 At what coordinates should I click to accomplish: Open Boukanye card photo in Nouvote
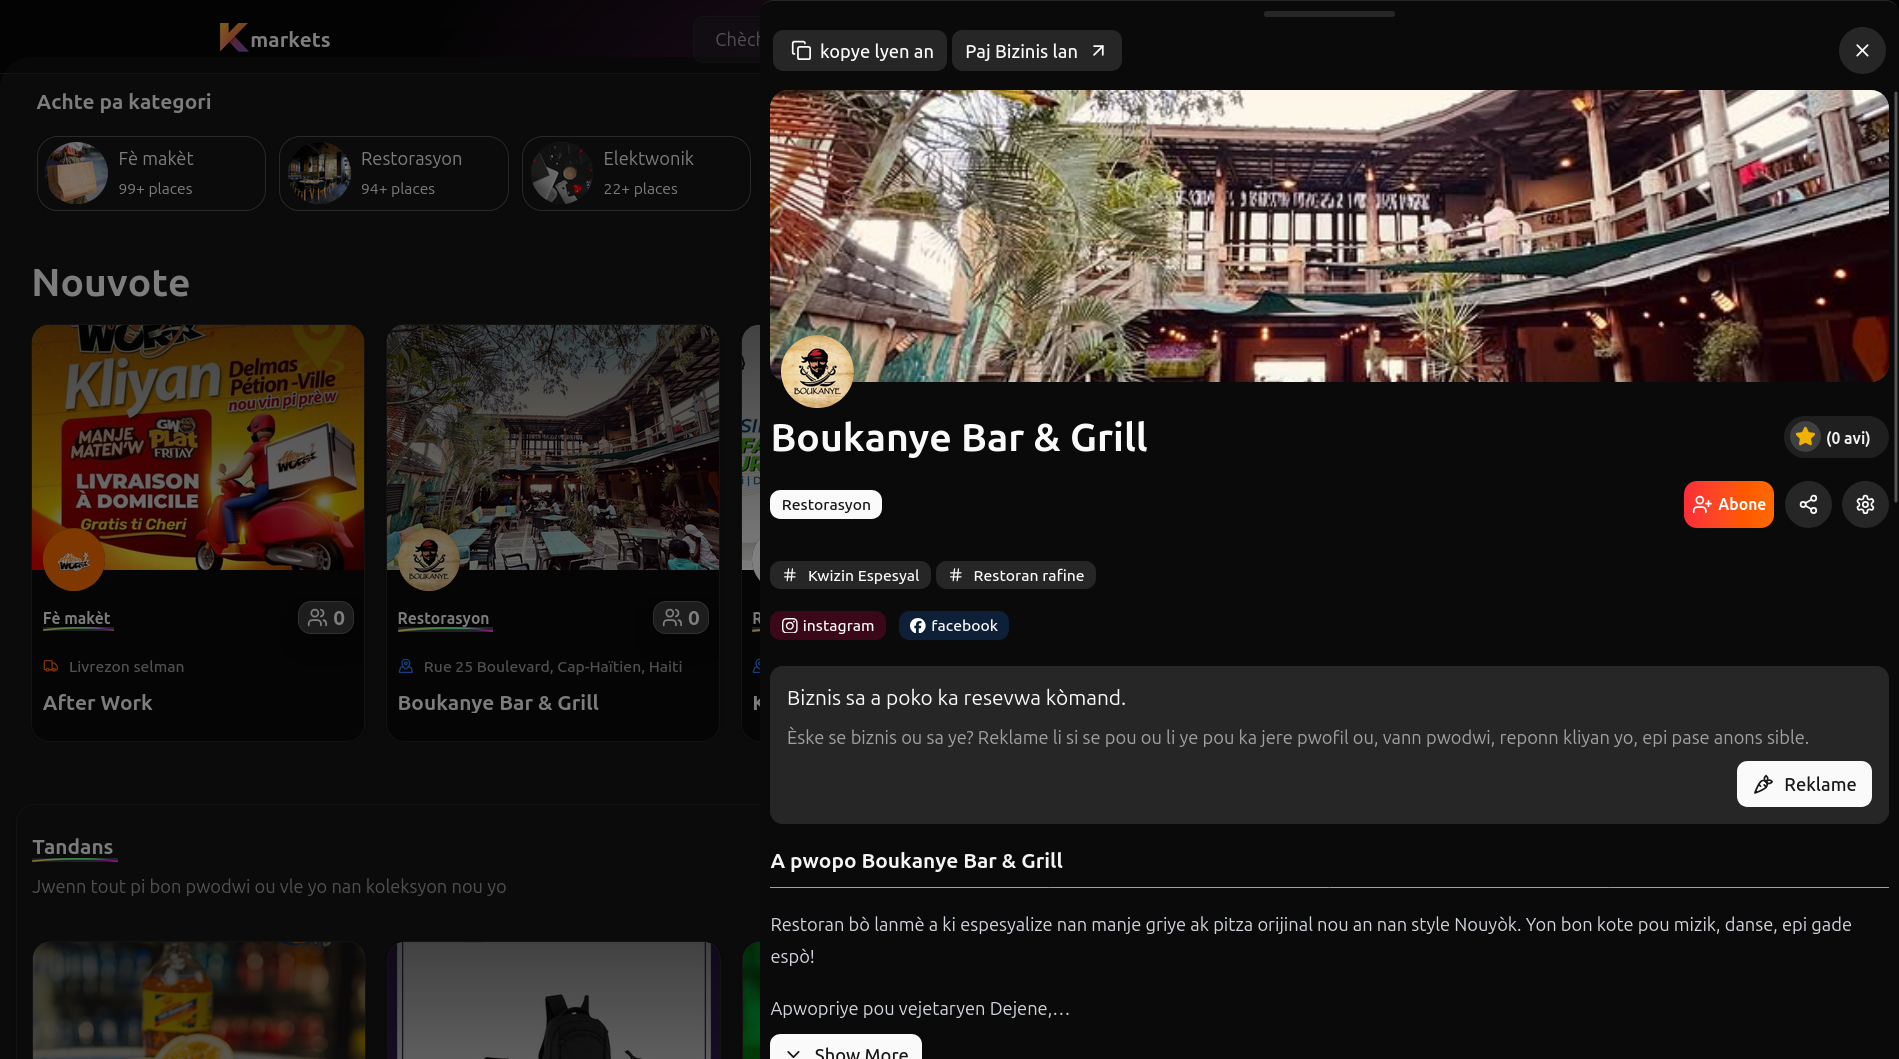click(x=553, y=447)
